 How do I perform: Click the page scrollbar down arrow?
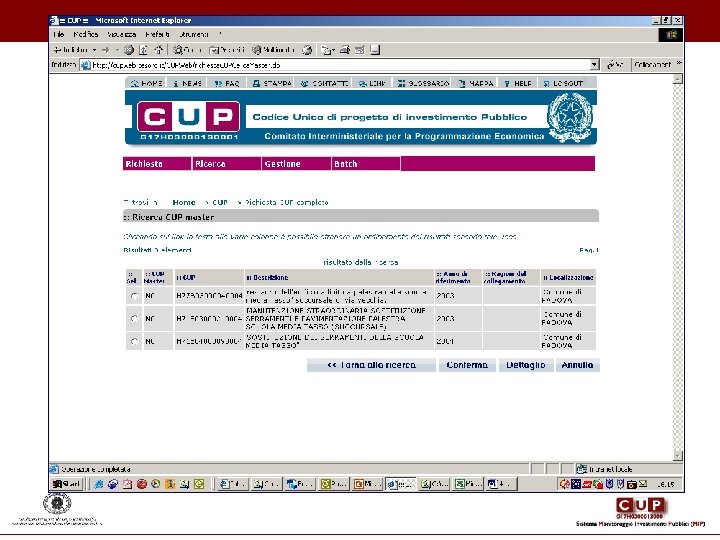(x=678, y=456)
